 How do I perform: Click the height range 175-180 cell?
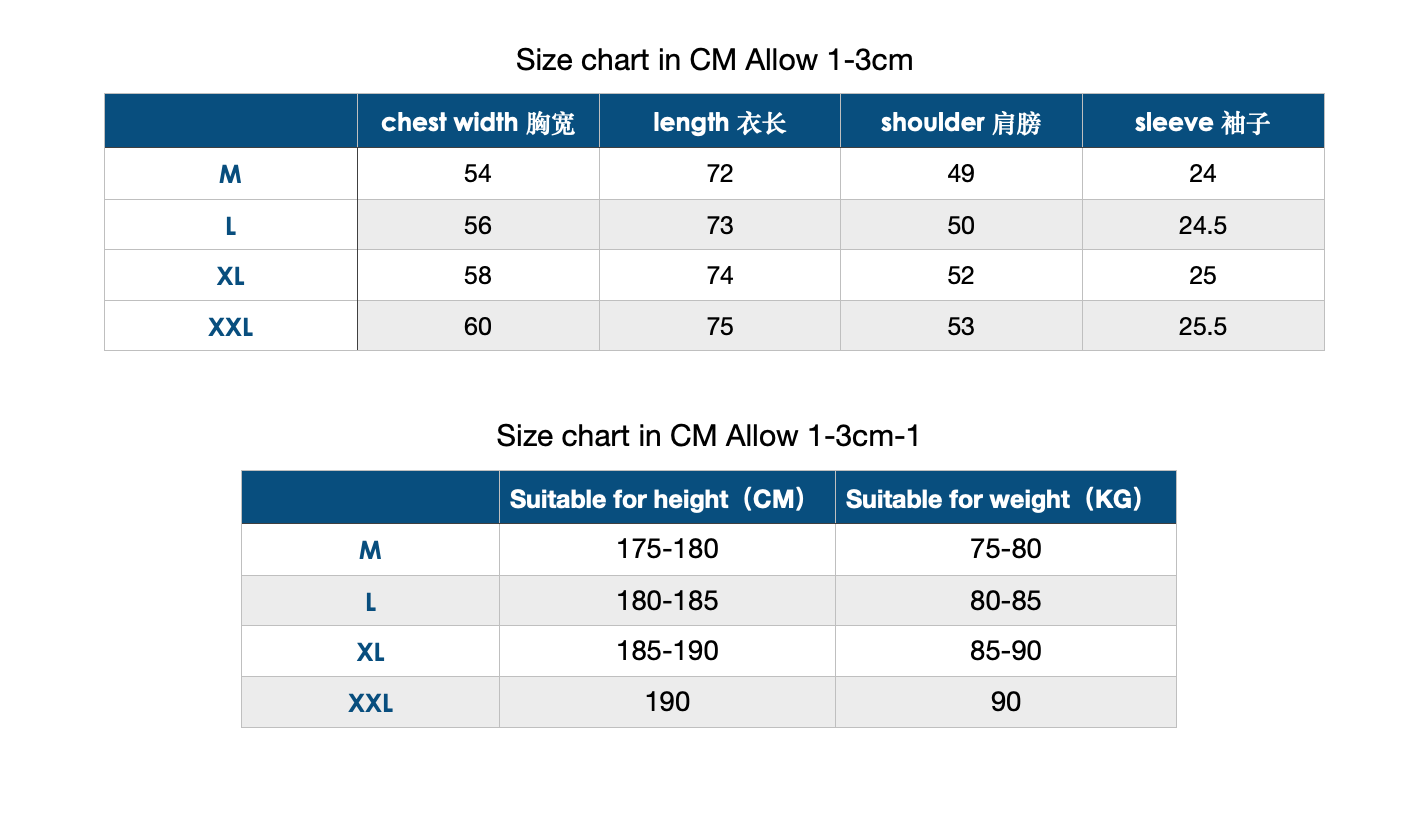(667, 549)
